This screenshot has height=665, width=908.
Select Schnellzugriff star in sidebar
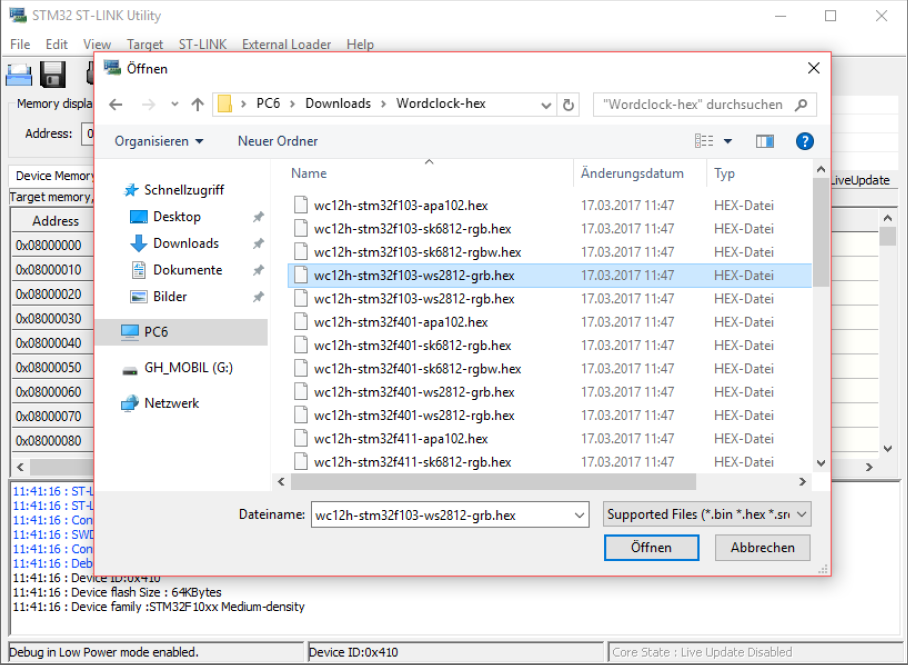pyautogui.click(x=131, y=190)
